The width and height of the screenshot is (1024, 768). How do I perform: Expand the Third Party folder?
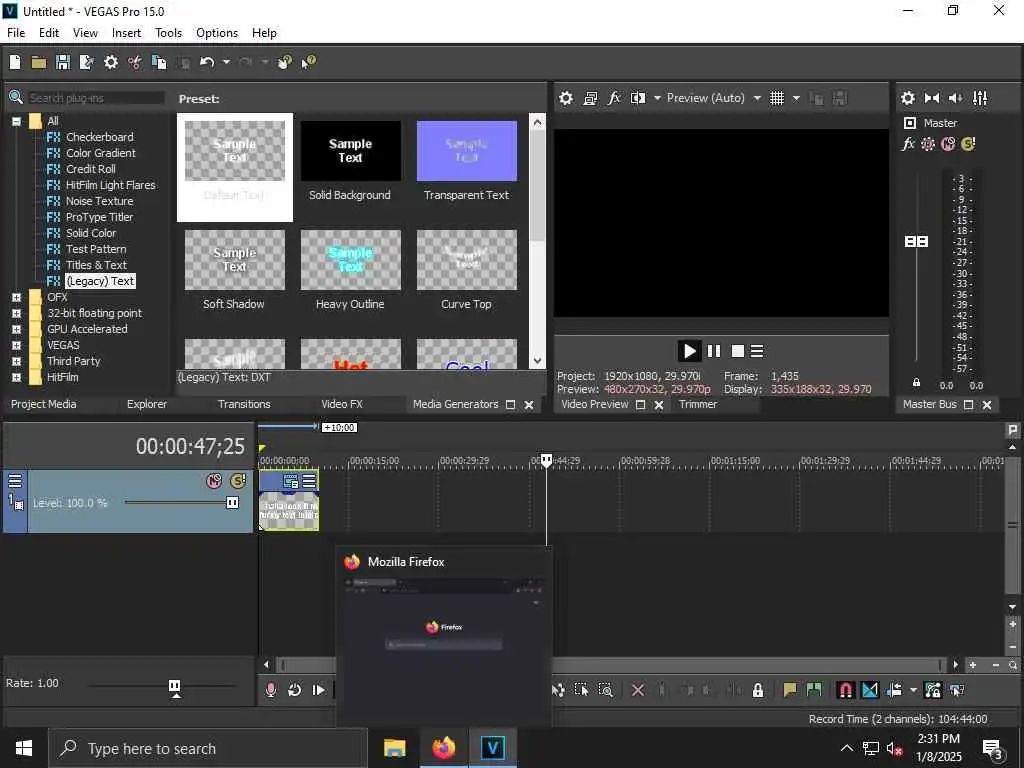pyautogui.click(x=16, y=361)
